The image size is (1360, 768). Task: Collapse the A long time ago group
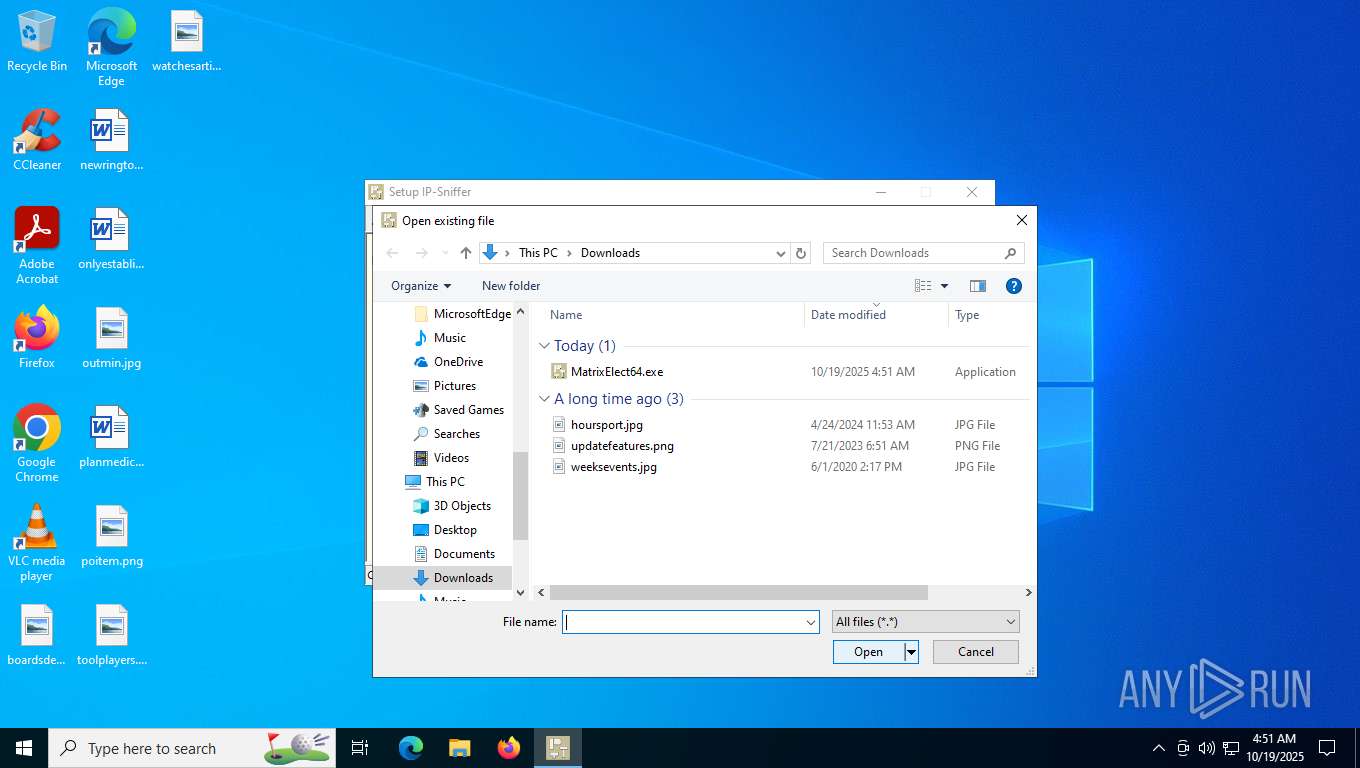coord(545,399)
